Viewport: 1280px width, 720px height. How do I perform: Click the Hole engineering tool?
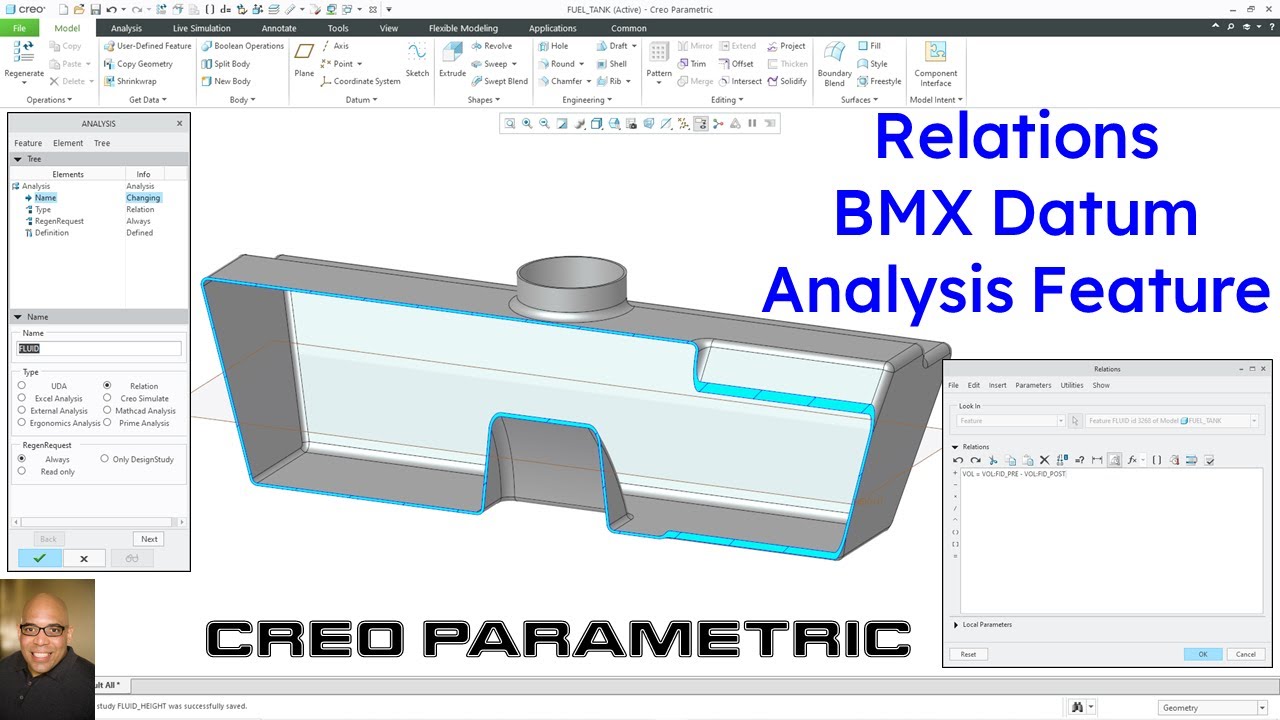[552, 46]
